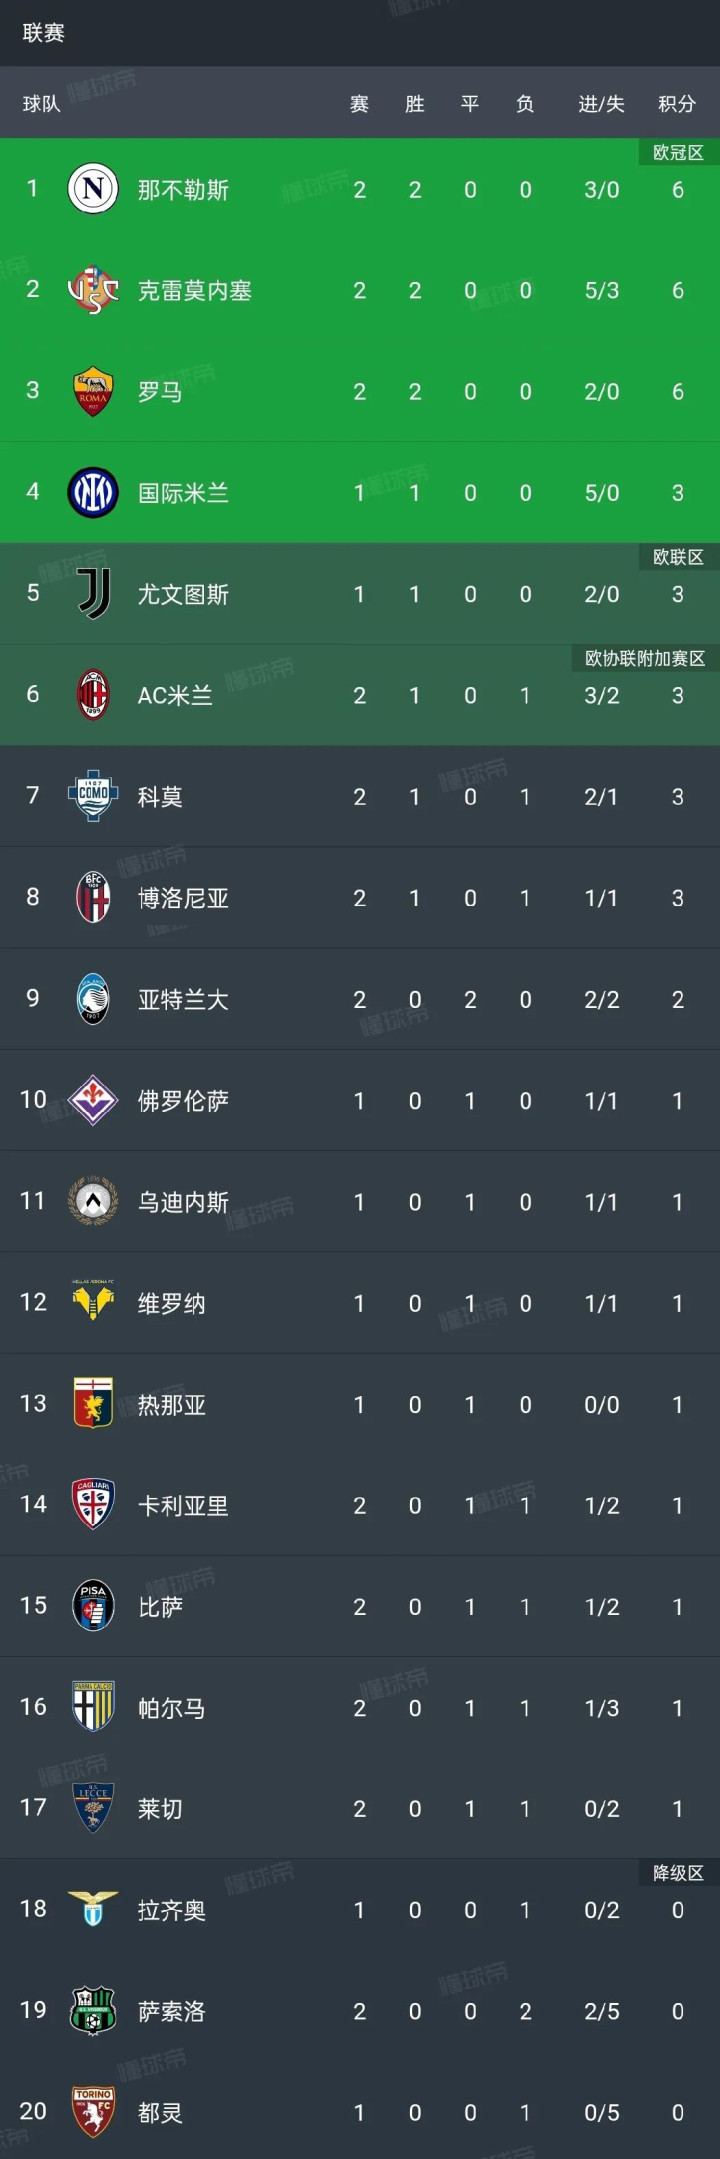This screenshot has width=720, height=2159.
Task: Select the 进/失 column header
Action: click(601, 104)
